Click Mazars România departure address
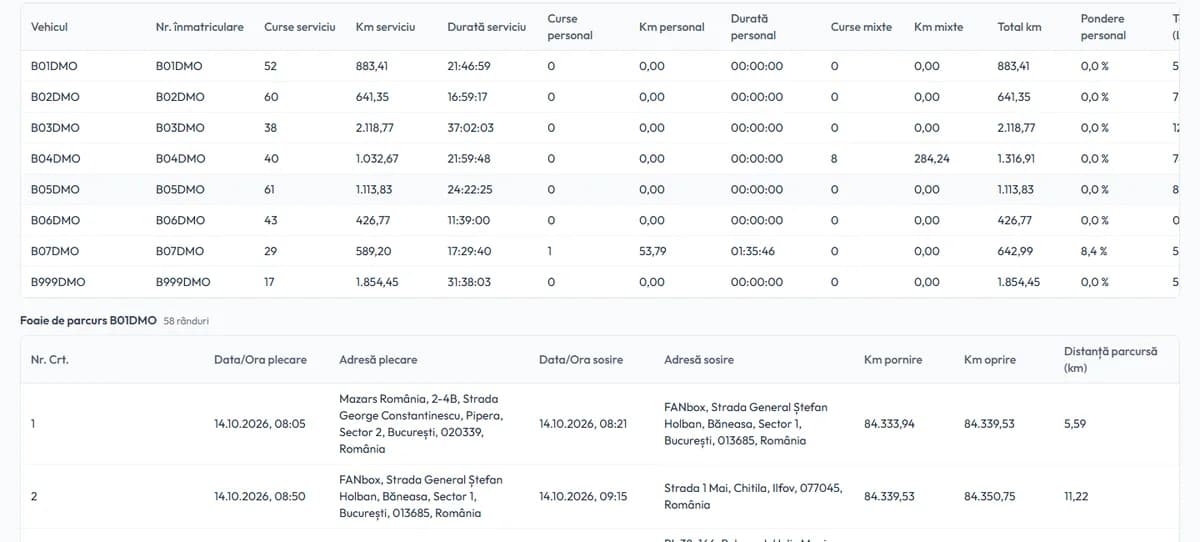 pos(421,424)
